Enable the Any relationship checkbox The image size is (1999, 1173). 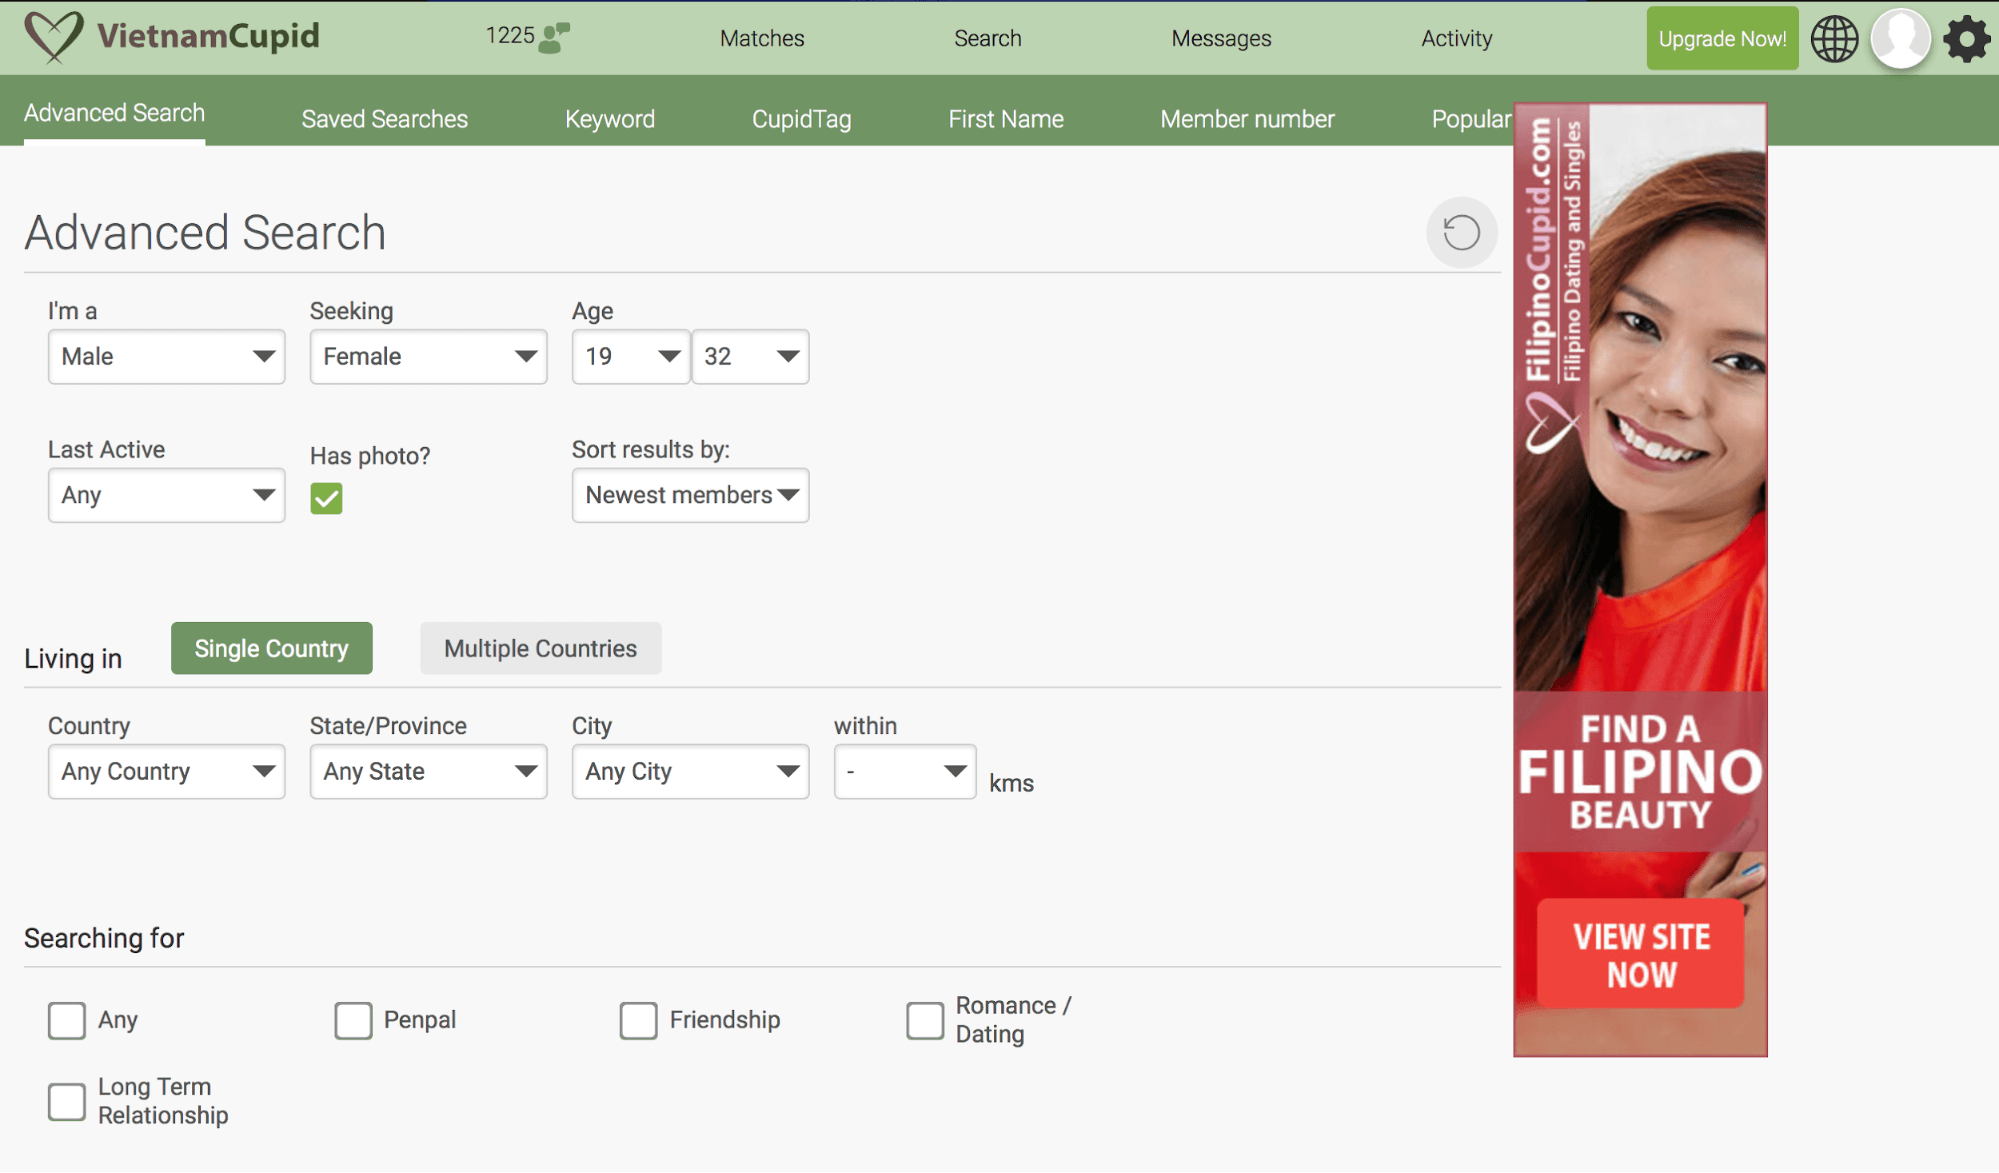(x=67, y=1019)
